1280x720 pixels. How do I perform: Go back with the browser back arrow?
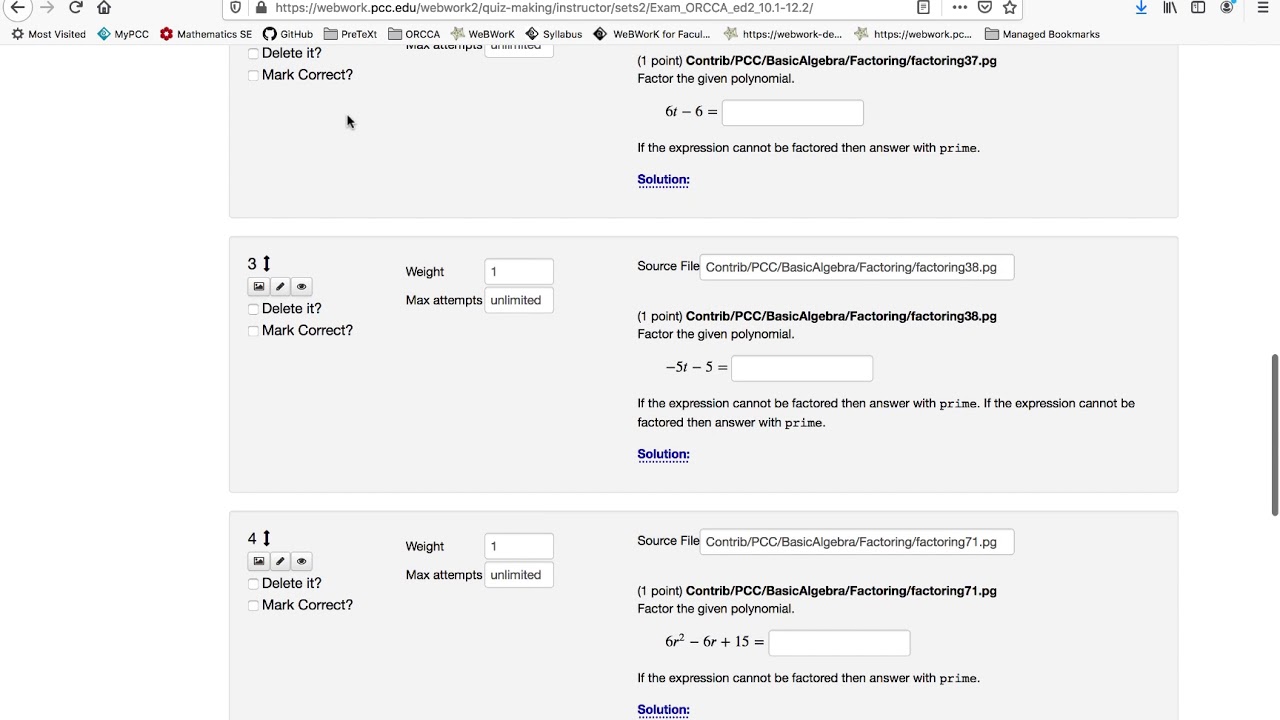[18, 8]
